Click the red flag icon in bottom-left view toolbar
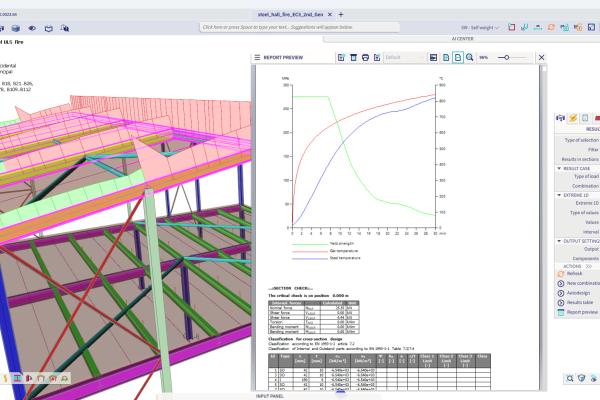 (x=29, y=378)
